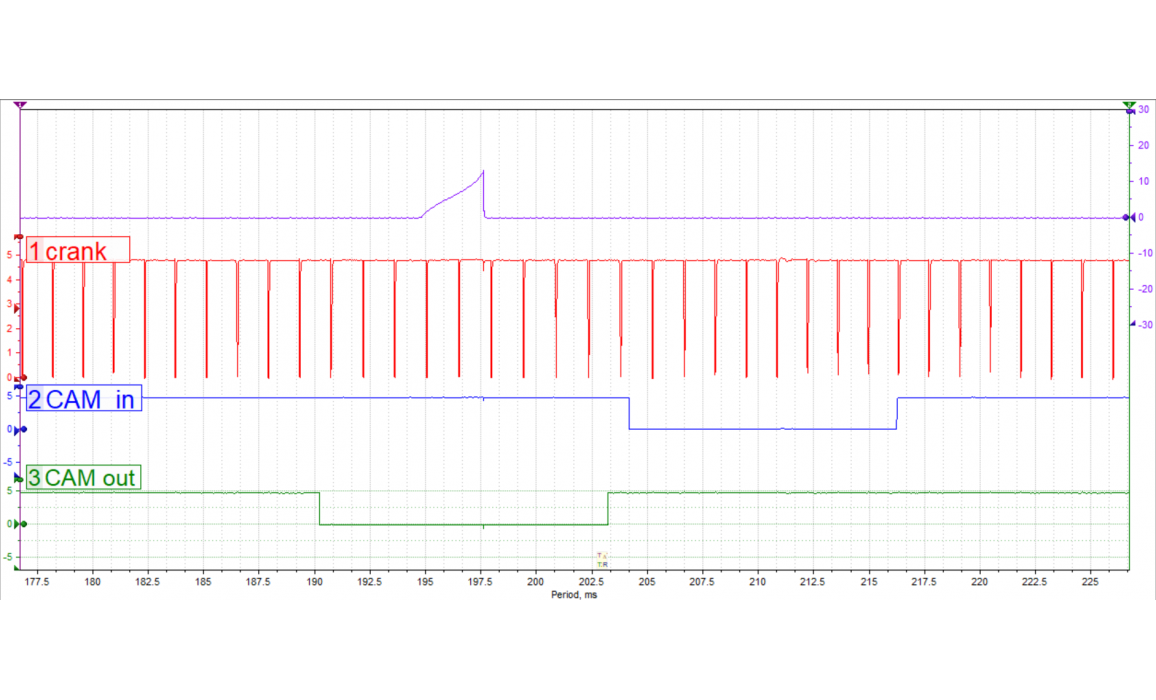
Task: Click the purple triangle marker near -30 on right axis
Action: coord(1131,324)
